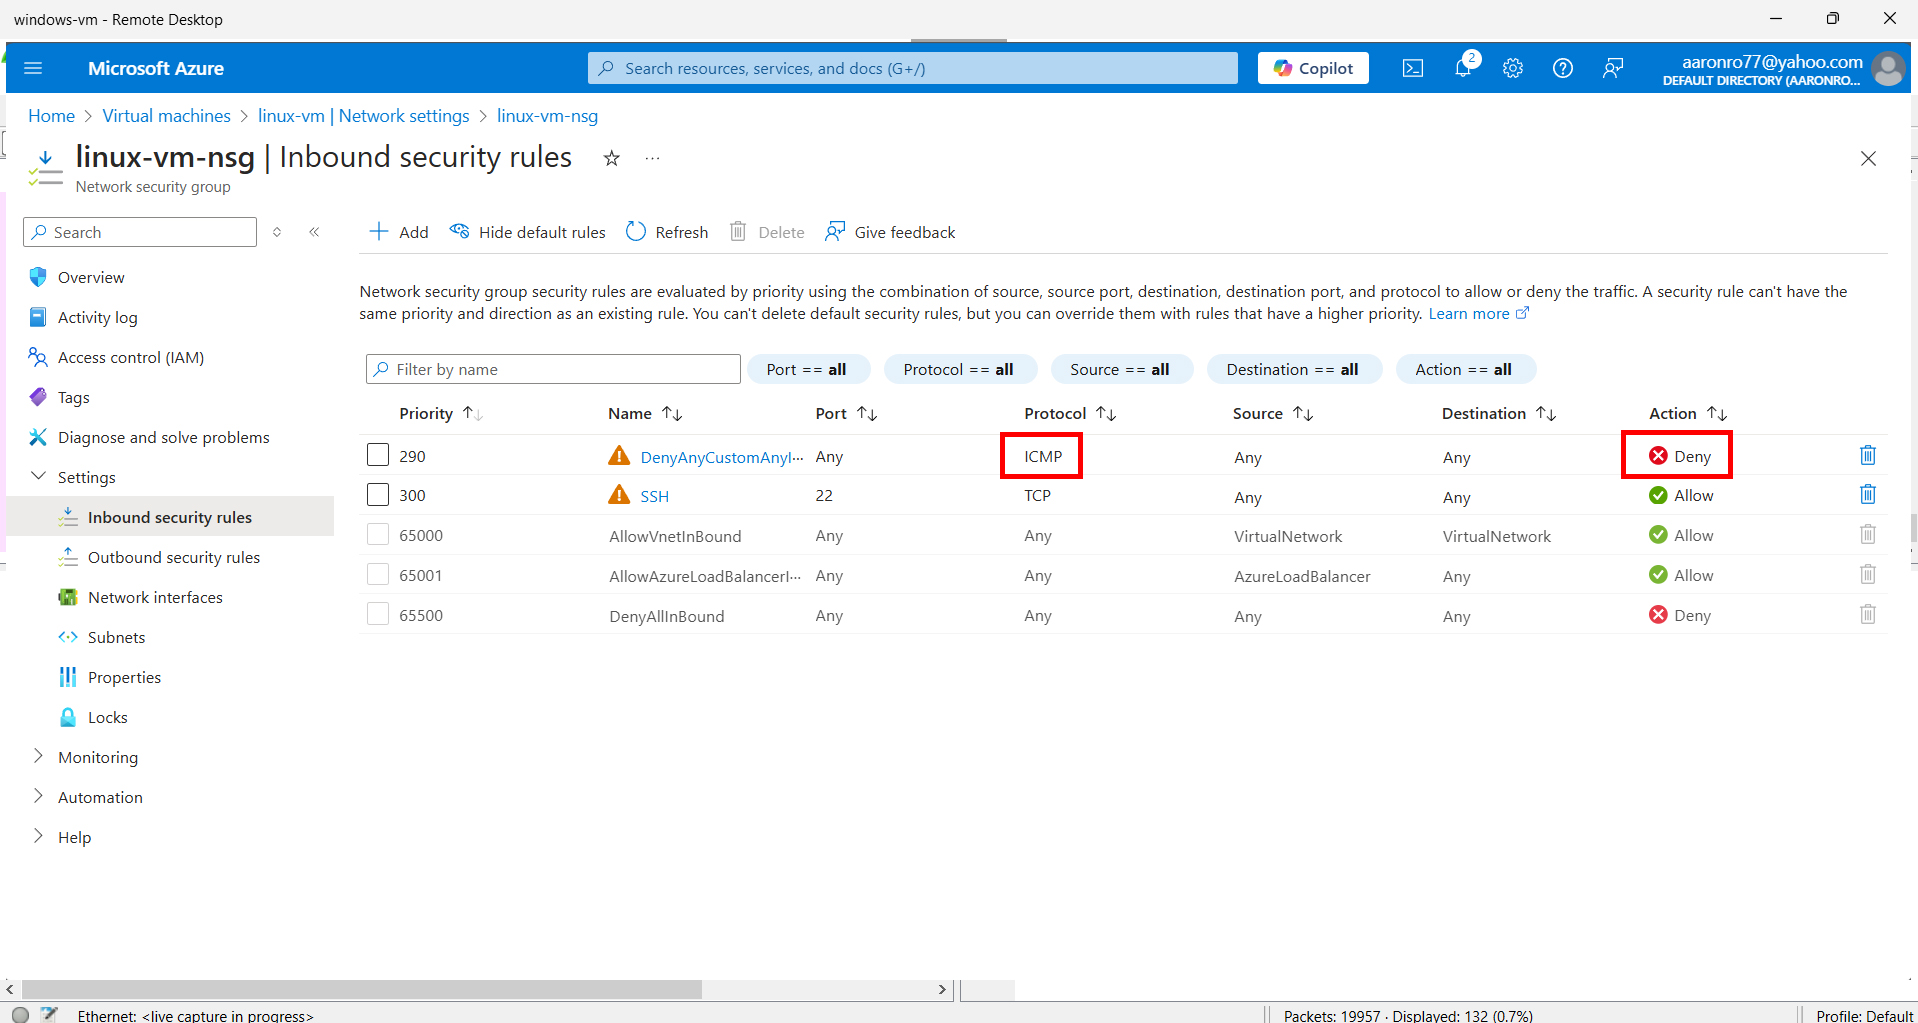Tick the AllowVnetInBound rule checkbox
This screenshot has height=1023, width=1918.
click(377, 533)
